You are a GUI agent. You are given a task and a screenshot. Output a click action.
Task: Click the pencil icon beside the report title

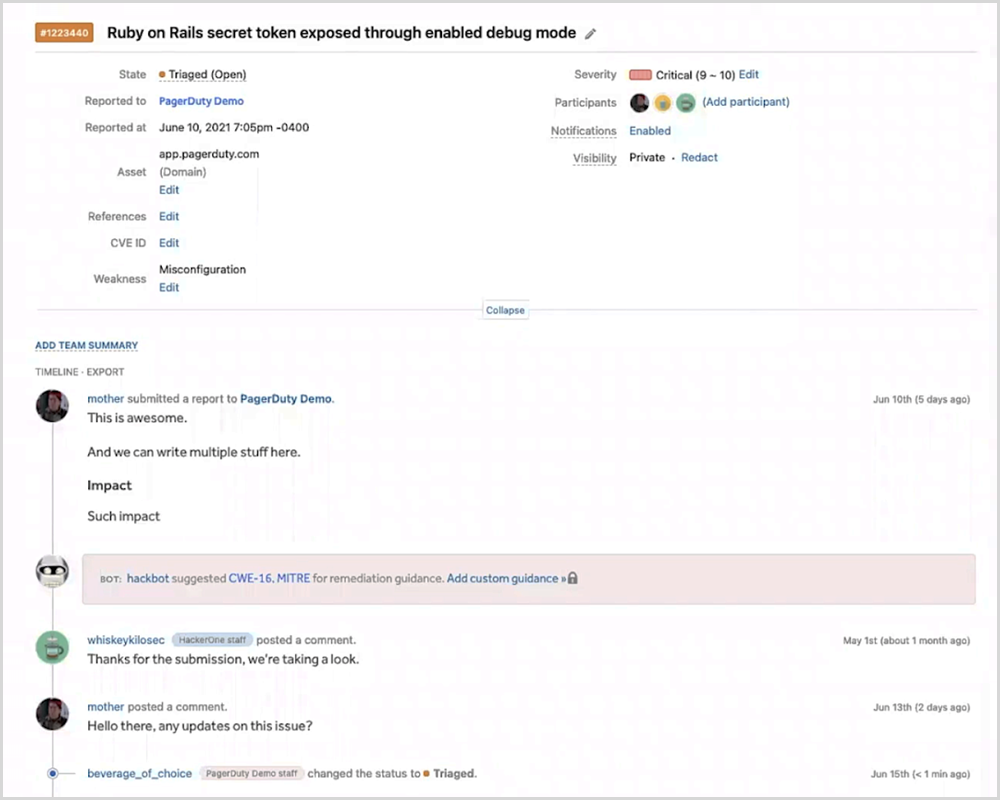coord(591,34)
